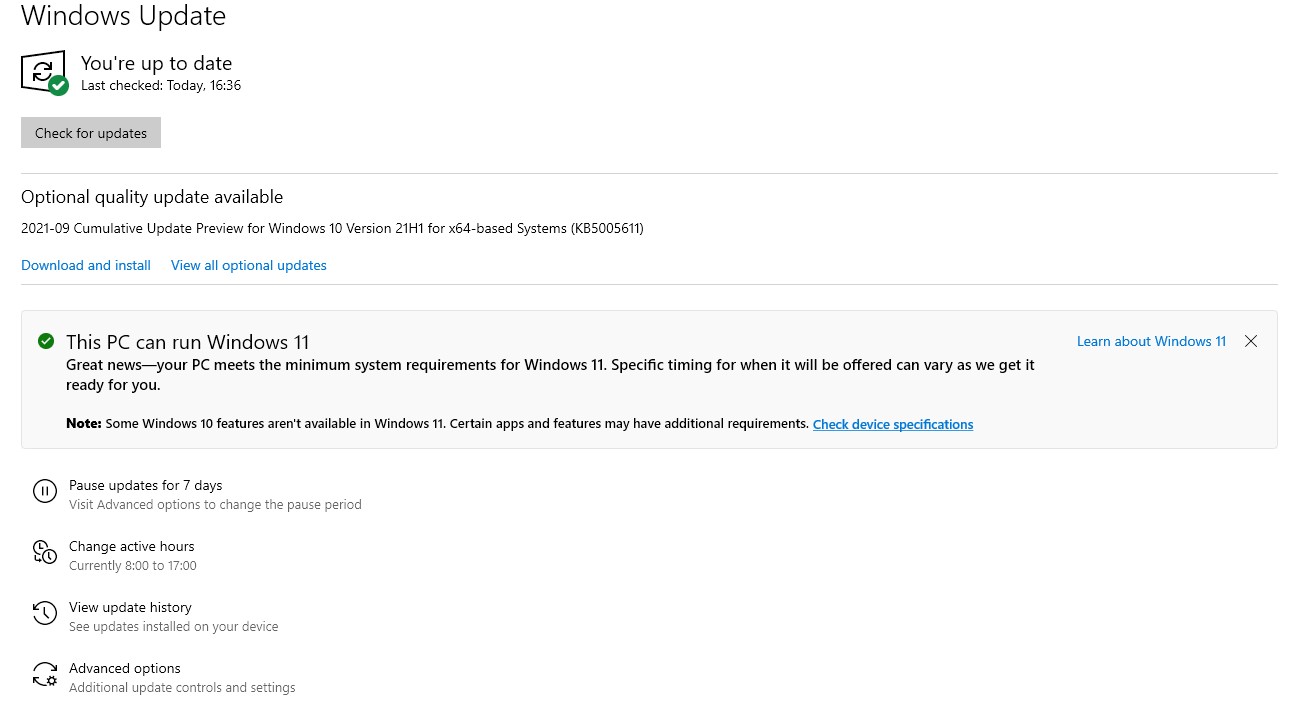Image resolution: width=1292 pixels, height=717 pixels.
Task: Open the Learn about Windows 11 link
Action: (x=1151, y=341)
